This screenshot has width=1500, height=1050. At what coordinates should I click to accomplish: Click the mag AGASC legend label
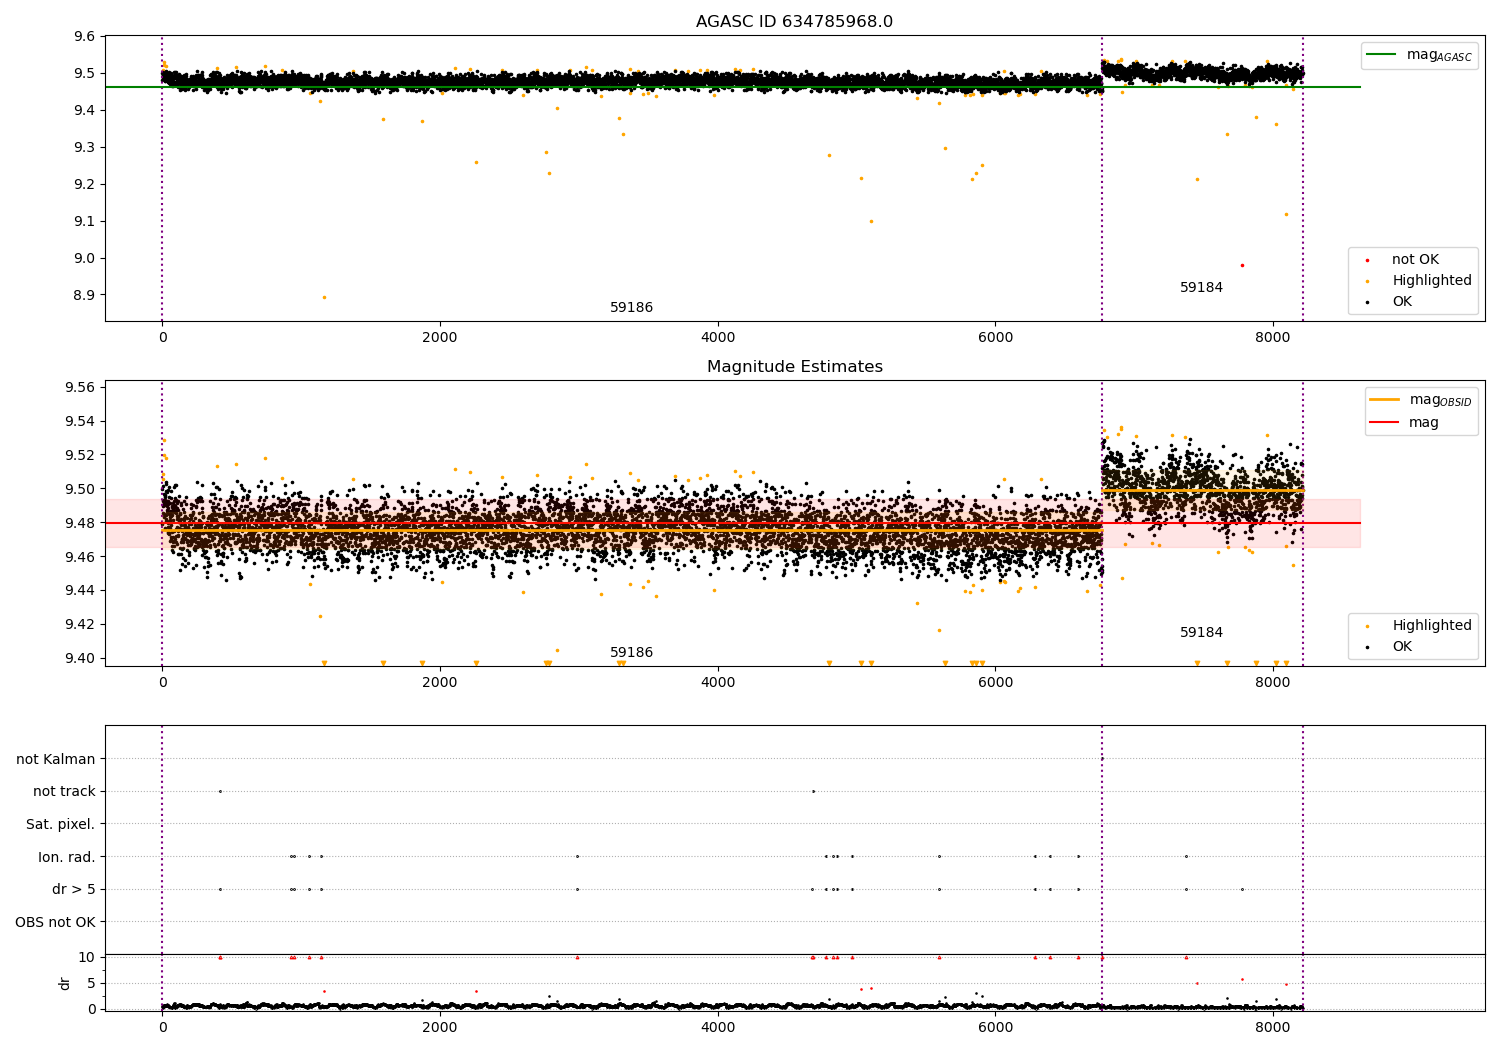coord(1439,55)
